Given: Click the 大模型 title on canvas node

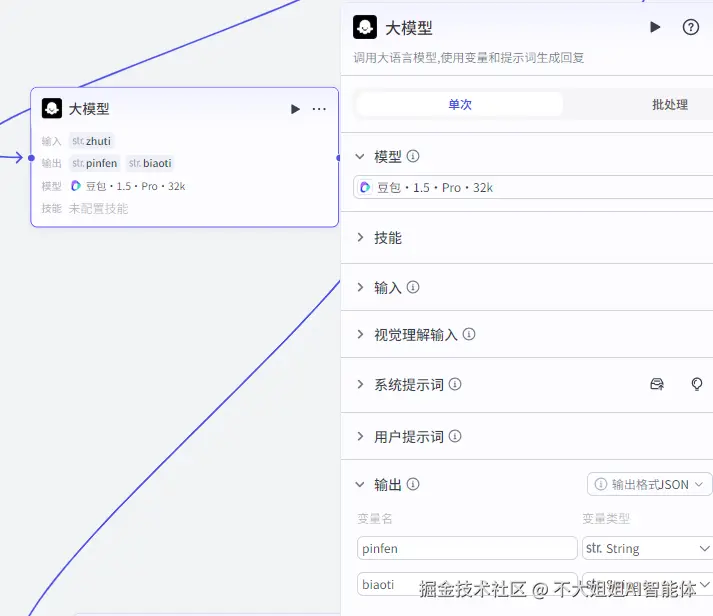Looking at the screenshot, I should [89, 109].
